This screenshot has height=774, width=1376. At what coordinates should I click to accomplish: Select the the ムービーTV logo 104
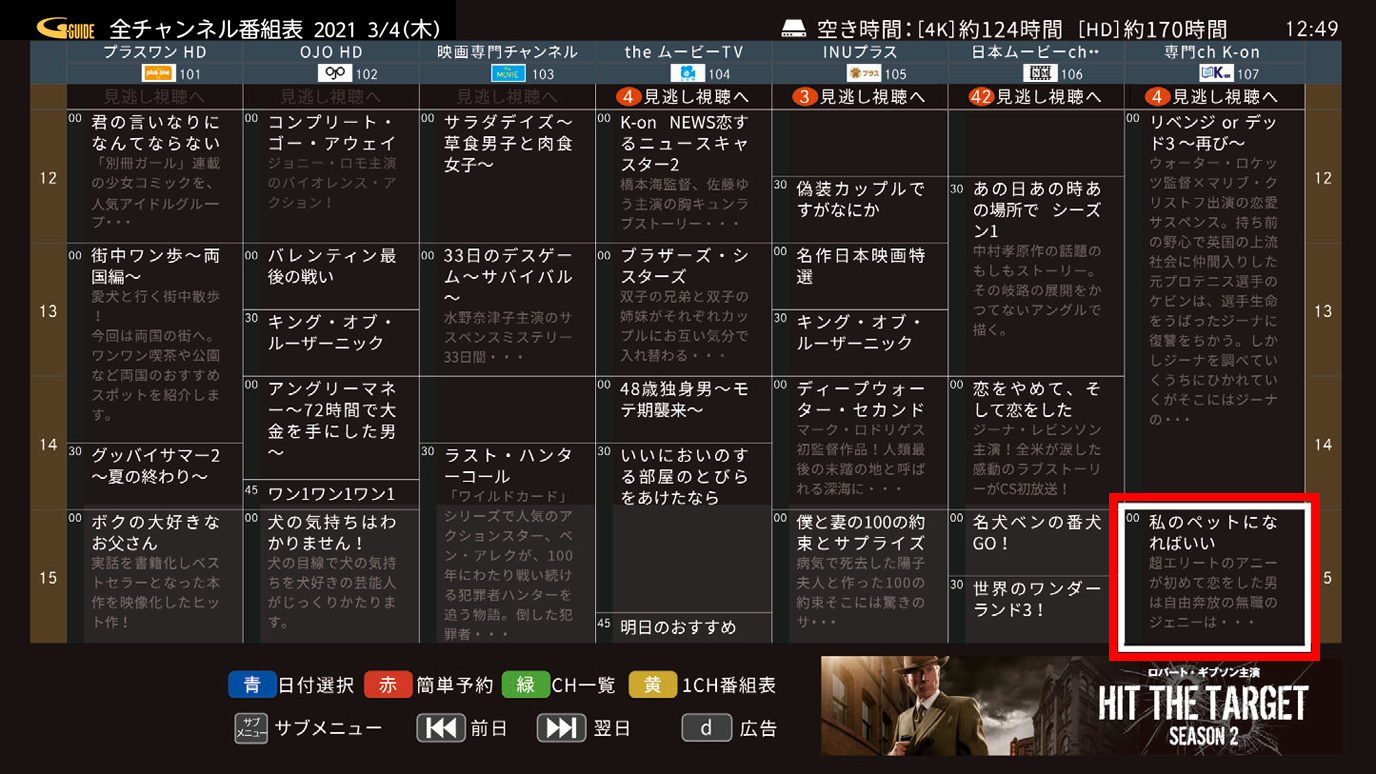687,73
